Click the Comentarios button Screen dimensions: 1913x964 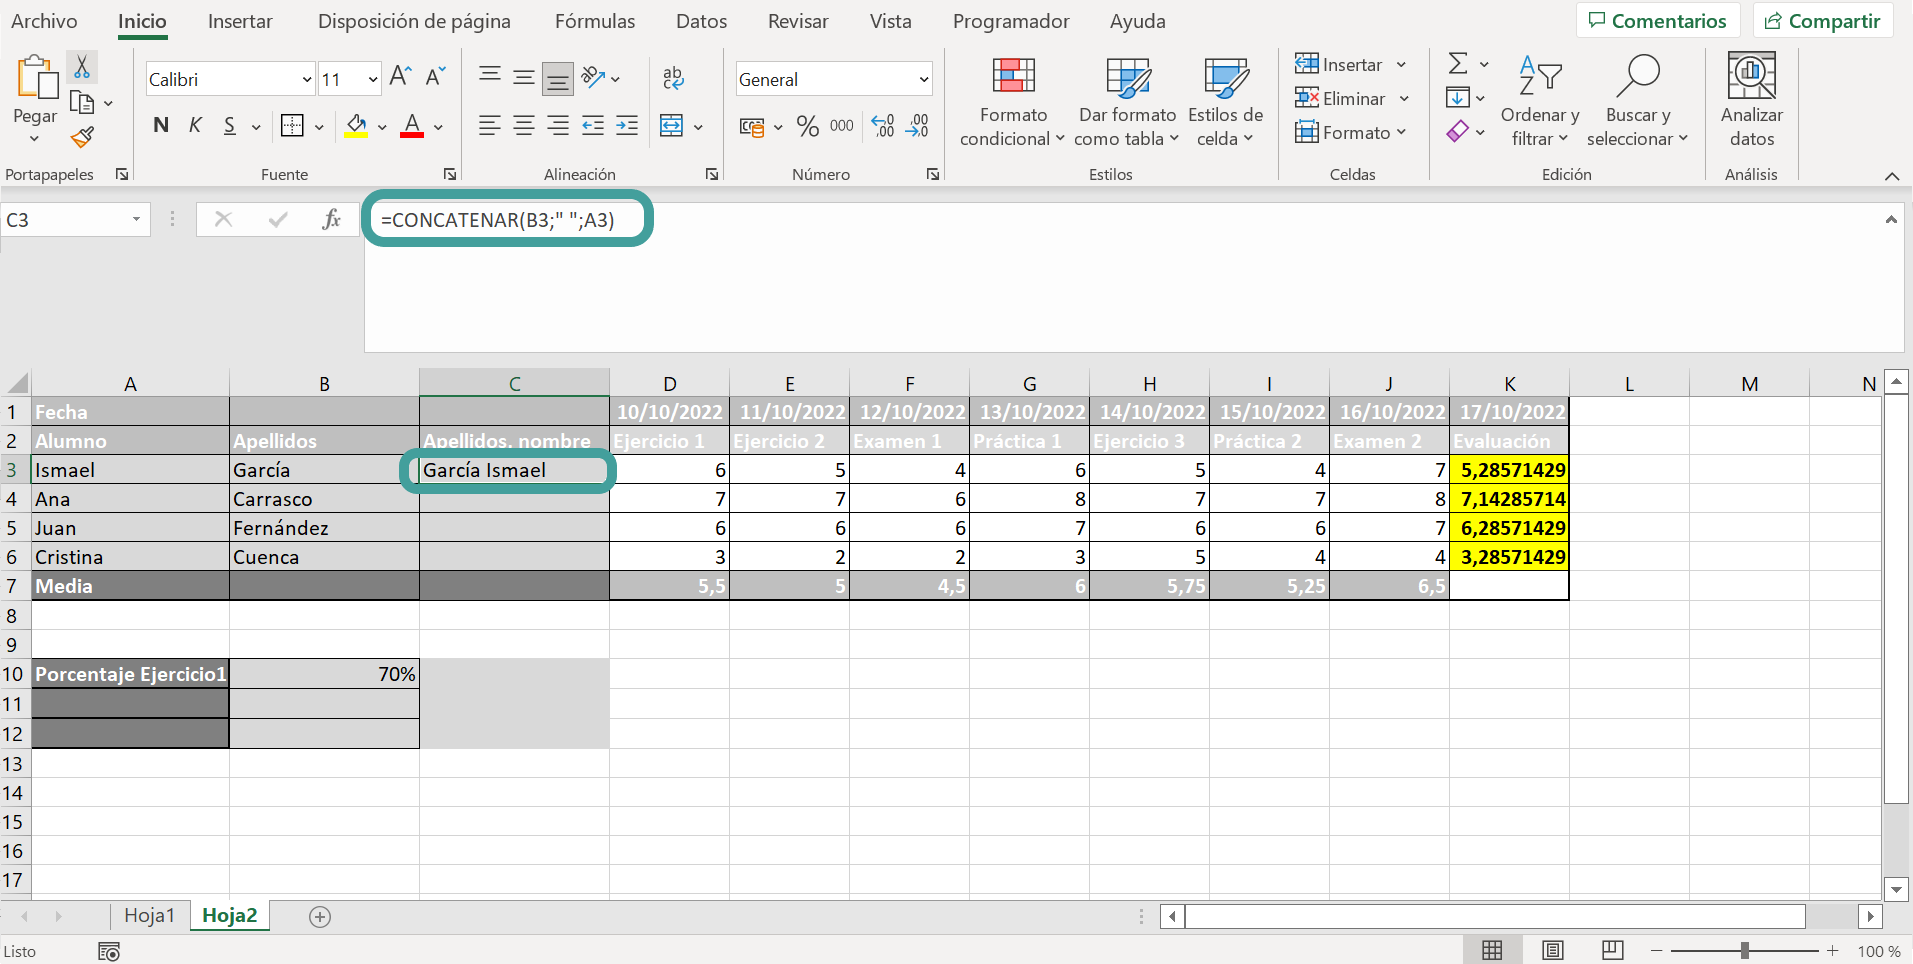tap(1658, 21)
